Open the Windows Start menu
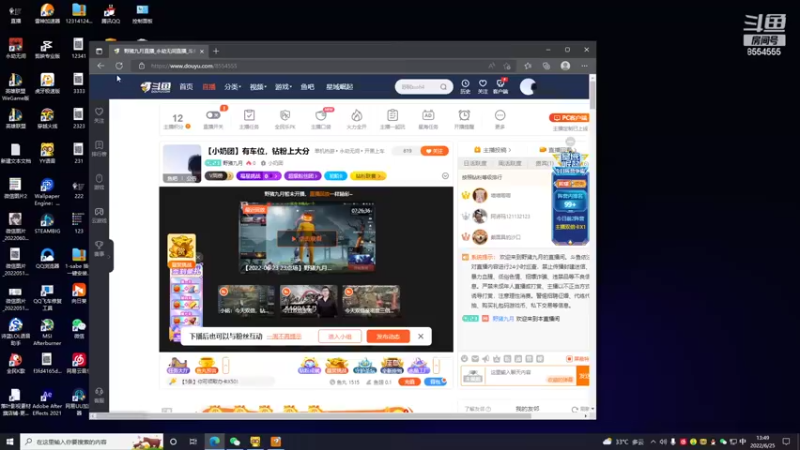 pyautogui.click(x=10, y=442)
